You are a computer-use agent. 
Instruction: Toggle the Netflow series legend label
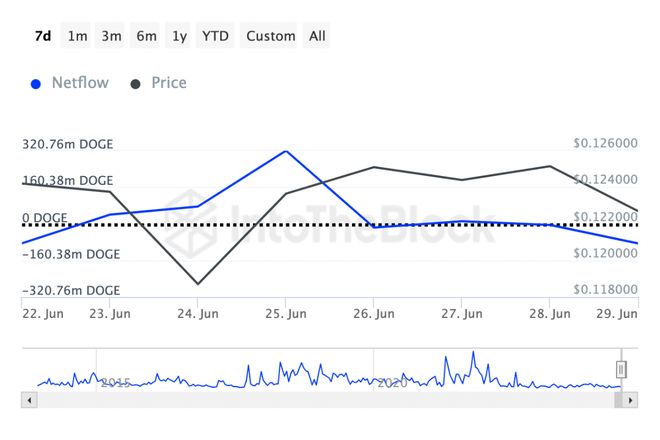point(80,83)
